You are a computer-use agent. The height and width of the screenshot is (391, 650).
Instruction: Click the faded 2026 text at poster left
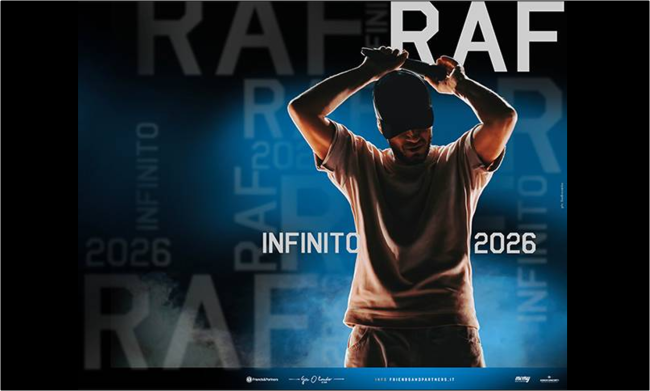(128, 252)
